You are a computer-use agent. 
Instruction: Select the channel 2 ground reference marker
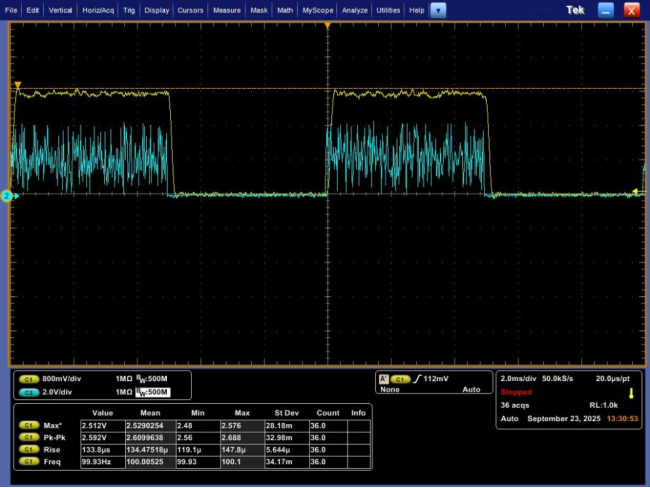(x=7, y=196)
